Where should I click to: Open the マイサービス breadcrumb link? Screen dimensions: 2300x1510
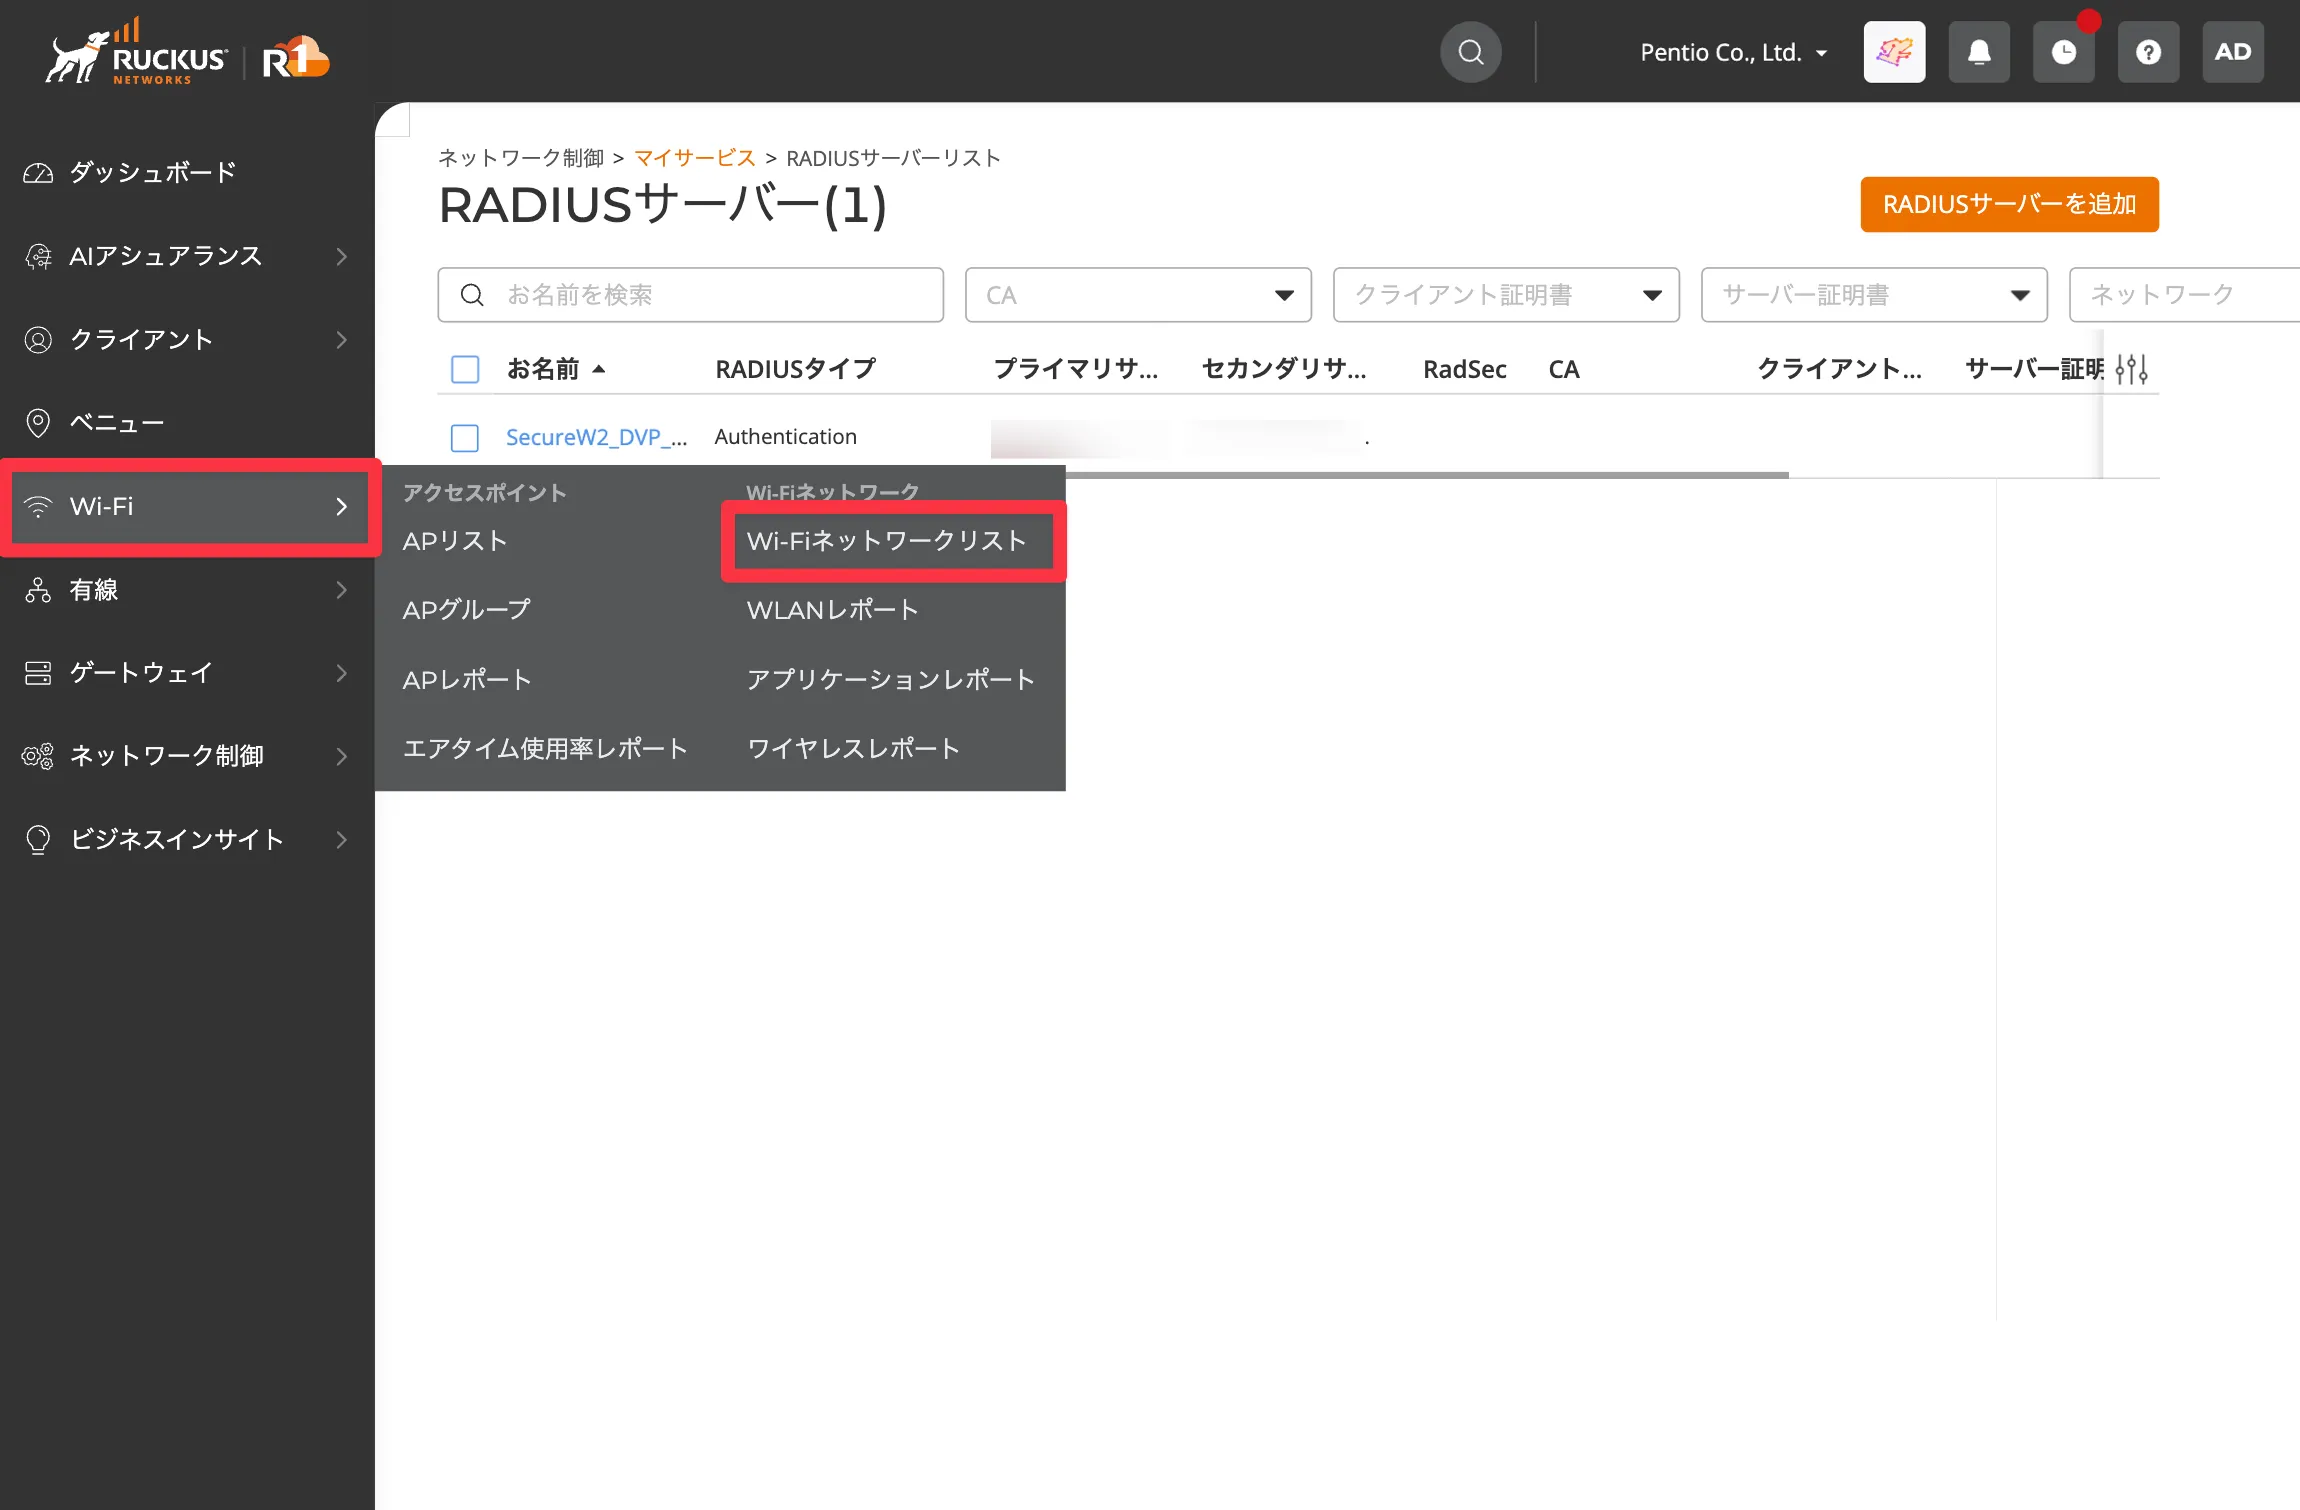coord(695,158)
